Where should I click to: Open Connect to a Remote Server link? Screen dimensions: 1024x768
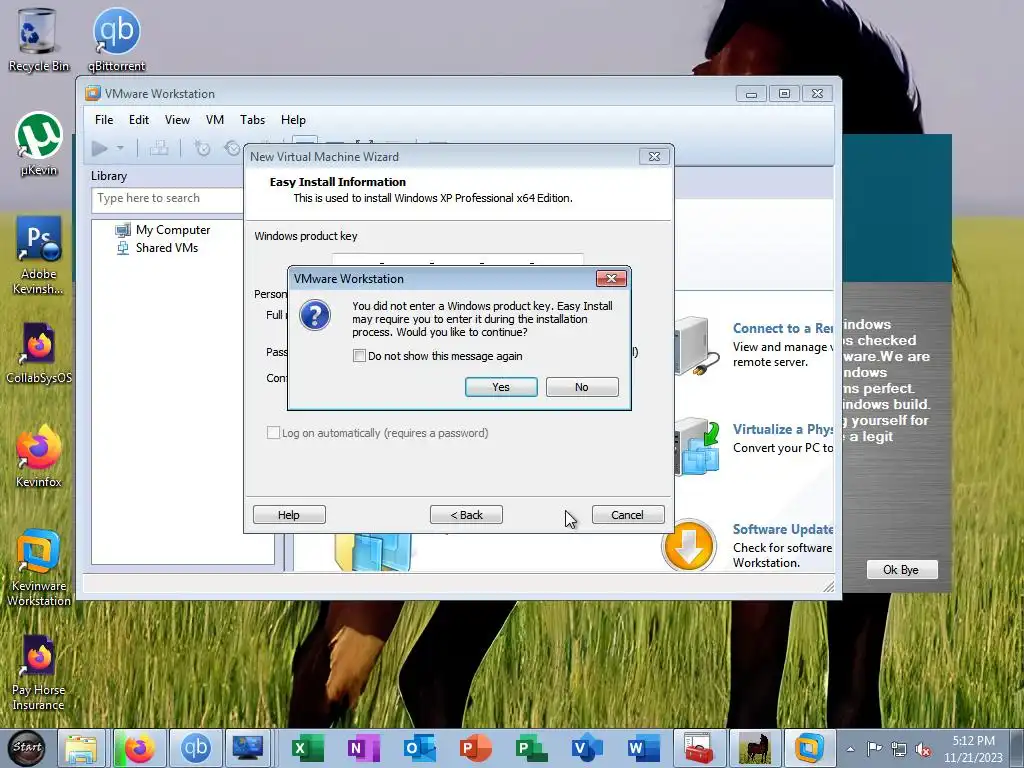pos(782,328)
